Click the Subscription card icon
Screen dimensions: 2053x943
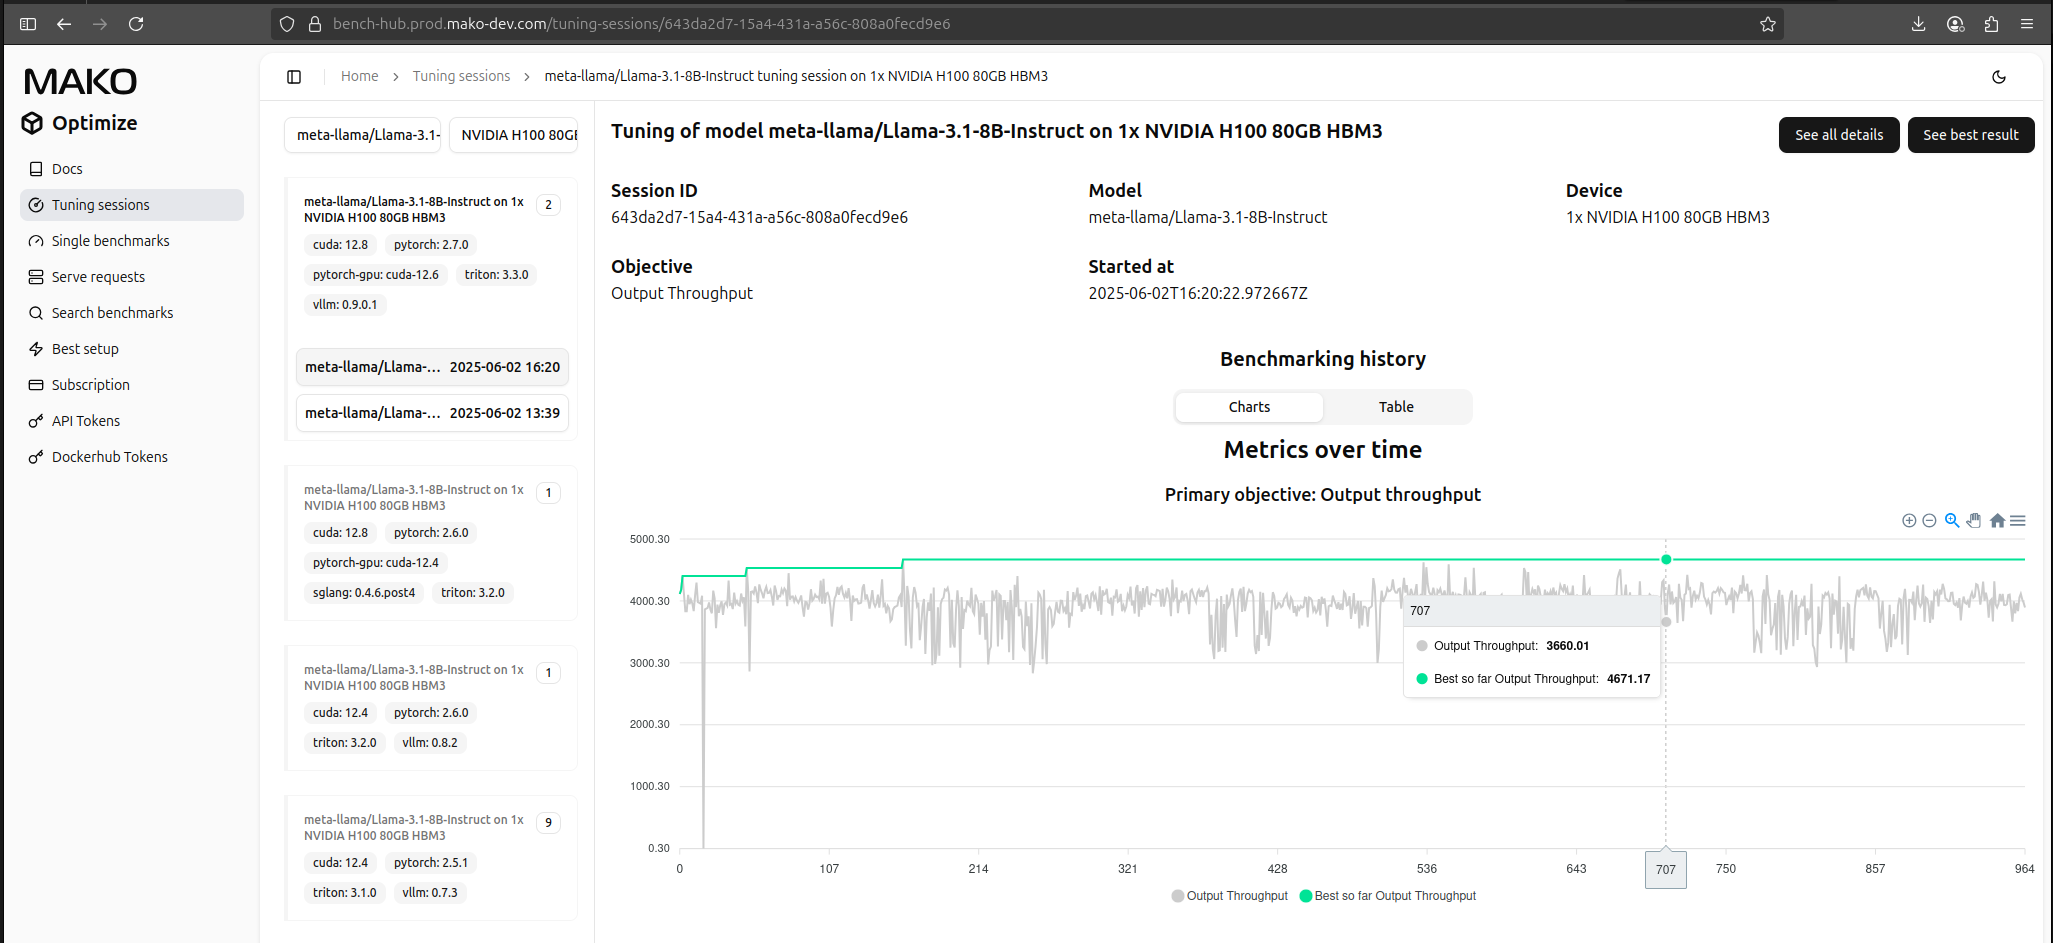point(36,385)
